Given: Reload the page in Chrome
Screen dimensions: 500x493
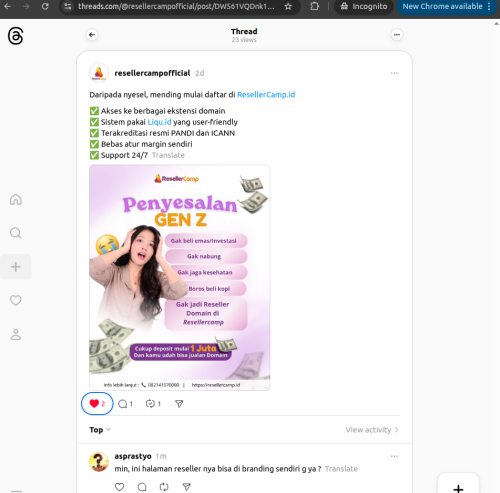Looking at the screenshot, I should point(45,6).
